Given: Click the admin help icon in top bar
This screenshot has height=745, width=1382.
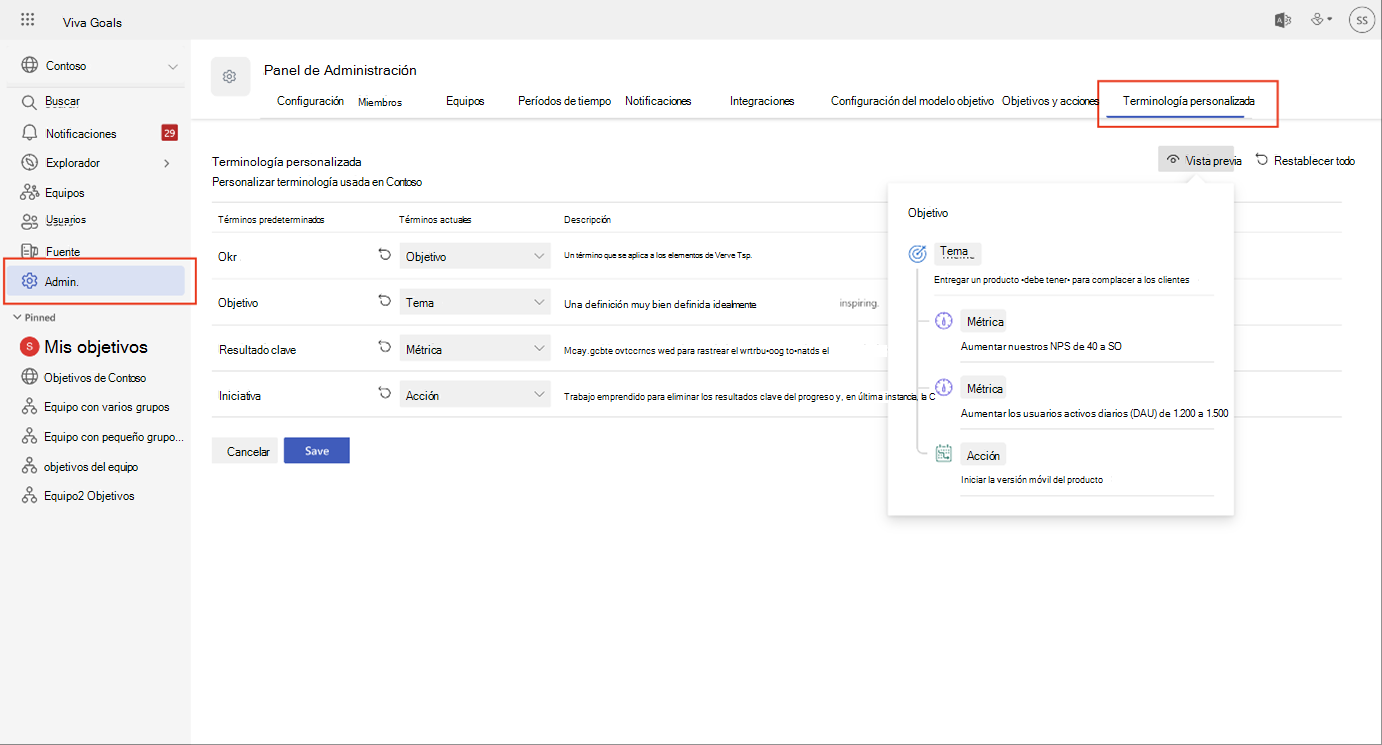Looking at the screenshot, I should click(1321, 20).
